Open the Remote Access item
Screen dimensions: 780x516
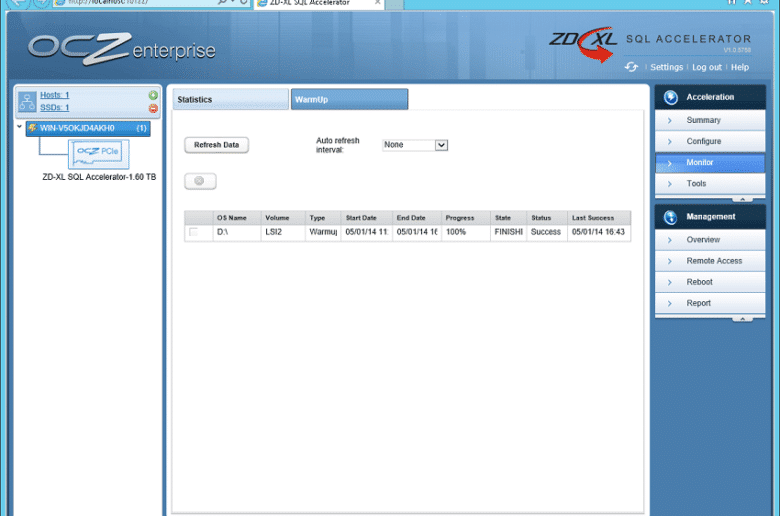[x=710, y=261]
